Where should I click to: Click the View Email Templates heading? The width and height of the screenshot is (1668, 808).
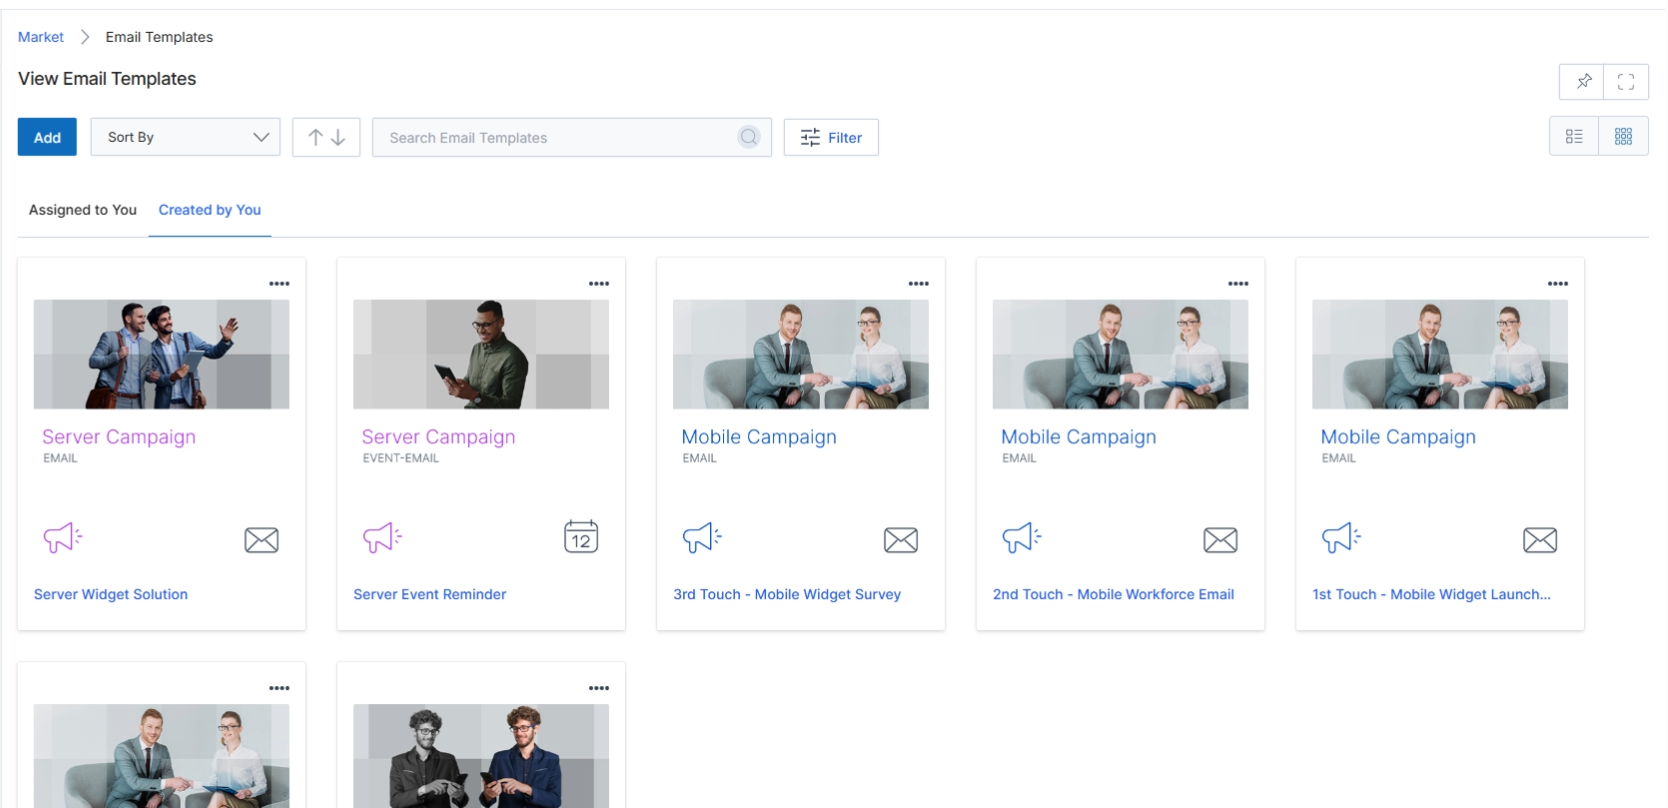click(107, 79)
